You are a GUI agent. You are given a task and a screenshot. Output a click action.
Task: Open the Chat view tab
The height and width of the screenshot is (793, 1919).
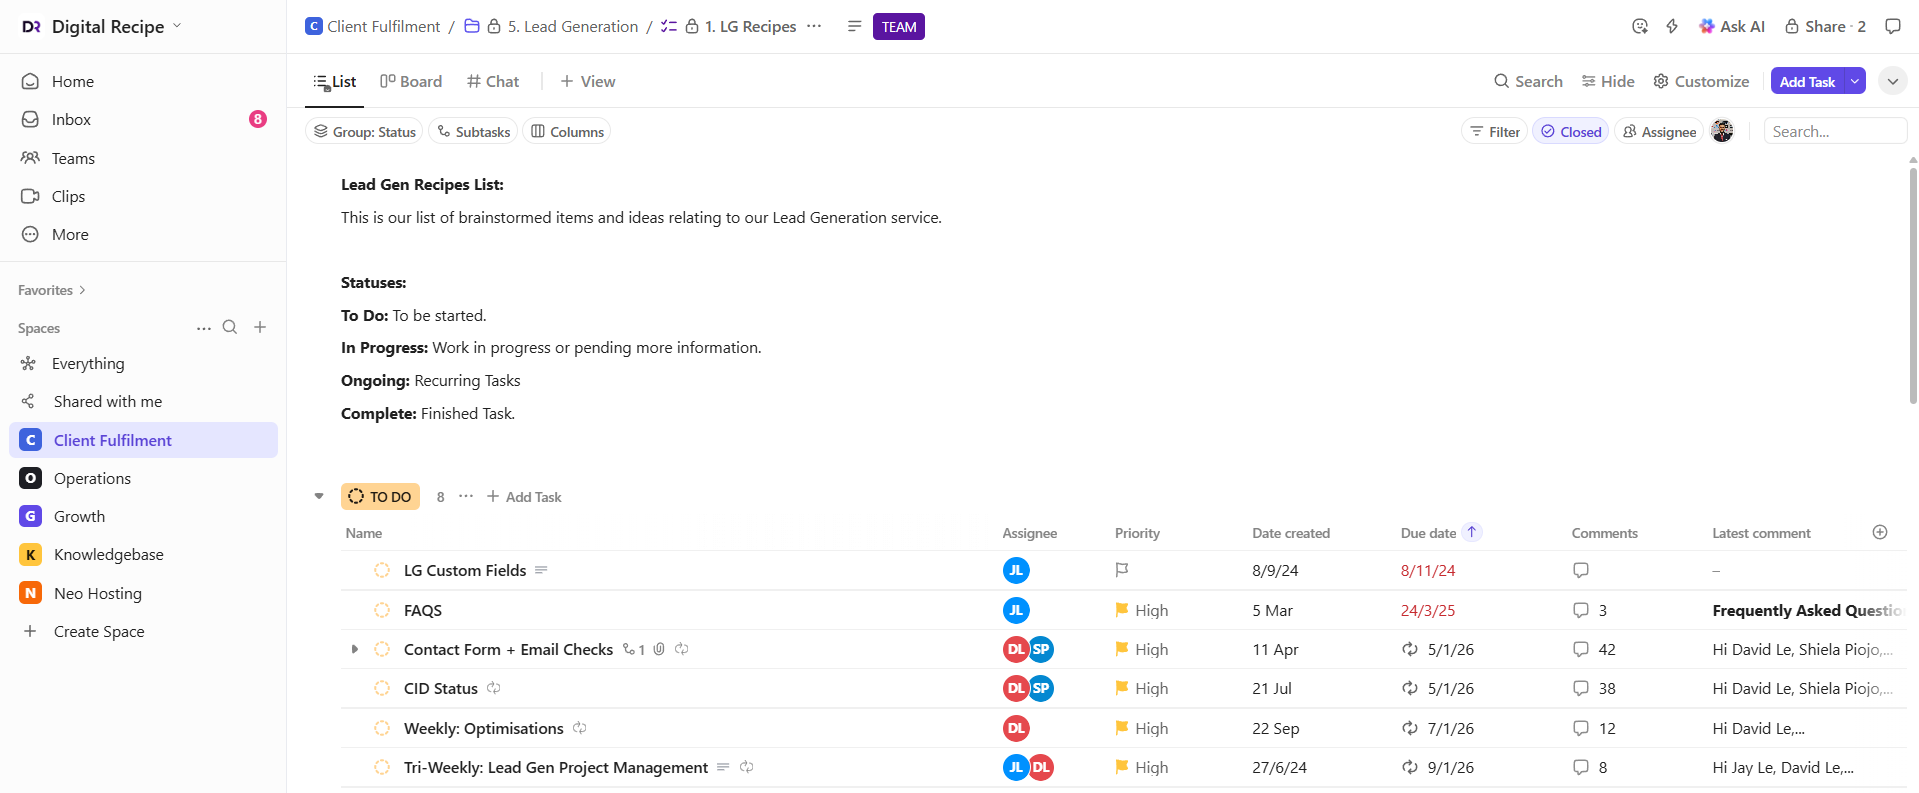[493, 81]
